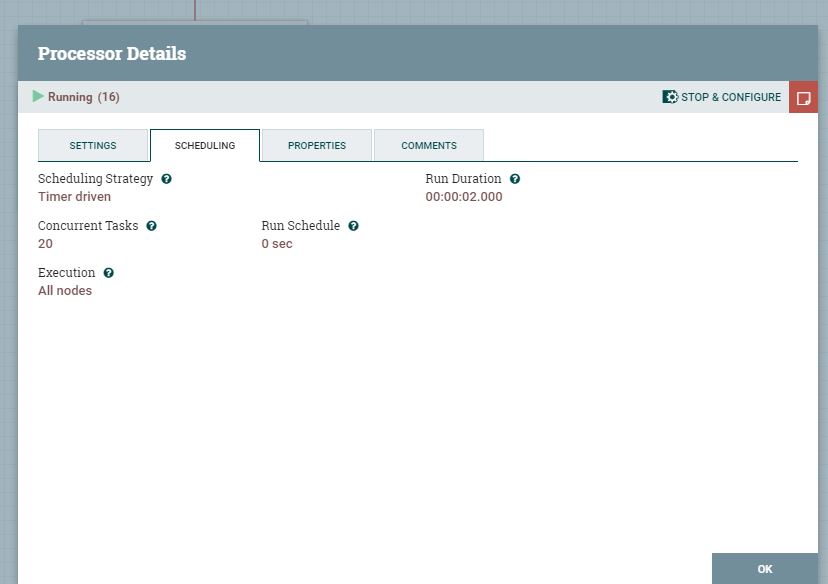The image size is (828, 584).
Task: Click the Execution help icon
Action: [107, 272]
